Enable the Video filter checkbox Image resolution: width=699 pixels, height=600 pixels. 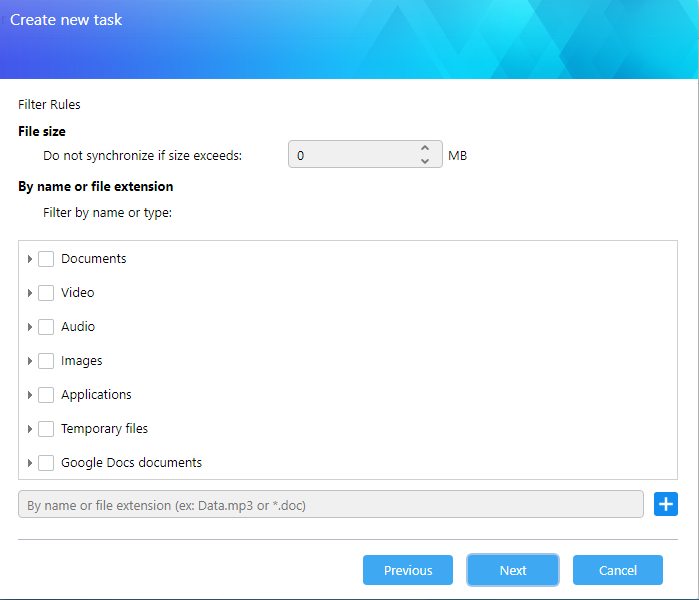[x=46, y=293]
